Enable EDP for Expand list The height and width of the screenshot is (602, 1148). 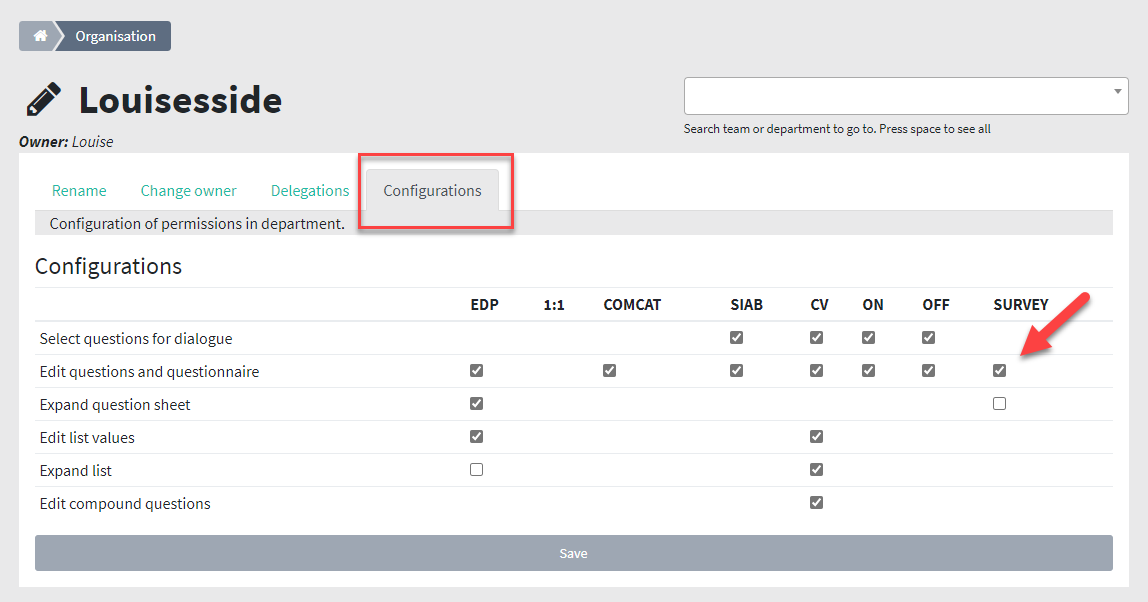[477, 469]
